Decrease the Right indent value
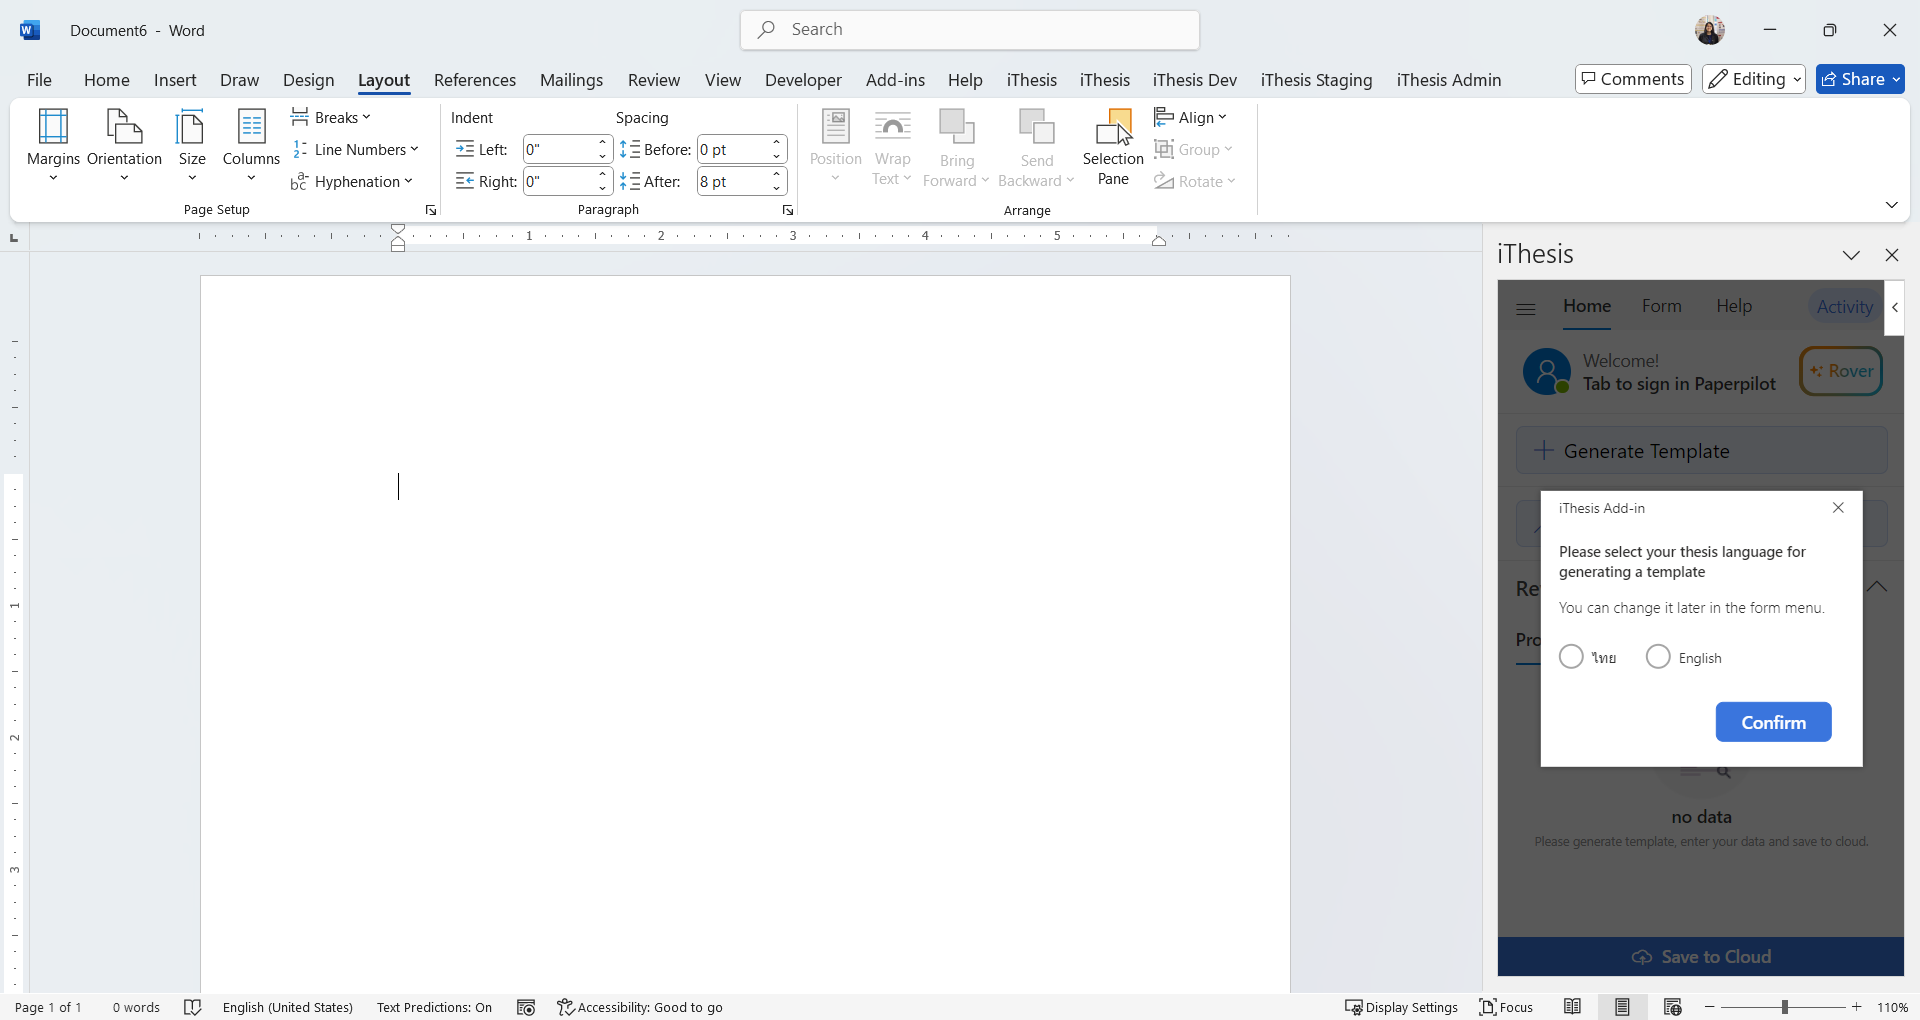1920x1020 pixels. point(603,188)
